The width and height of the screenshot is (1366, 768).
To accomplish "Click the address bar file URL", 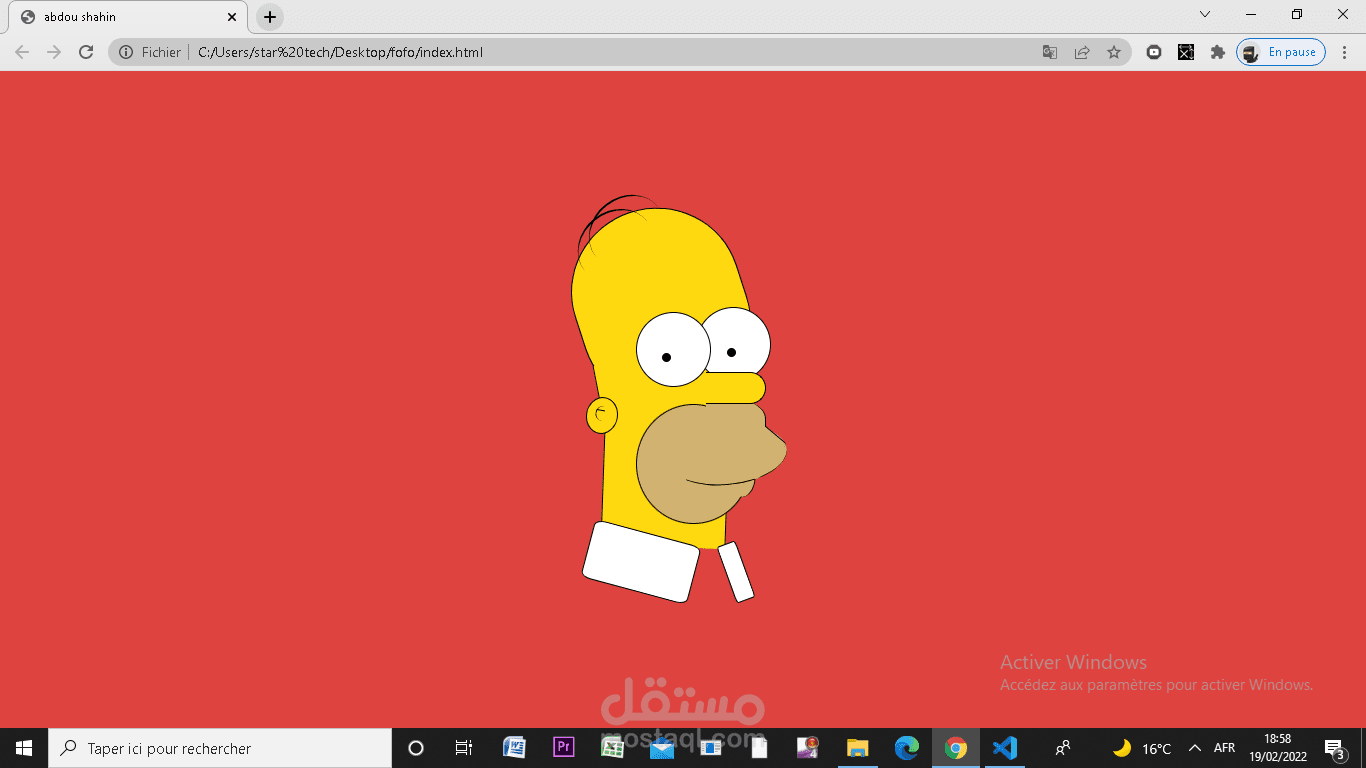I will (x=340, y=52).
